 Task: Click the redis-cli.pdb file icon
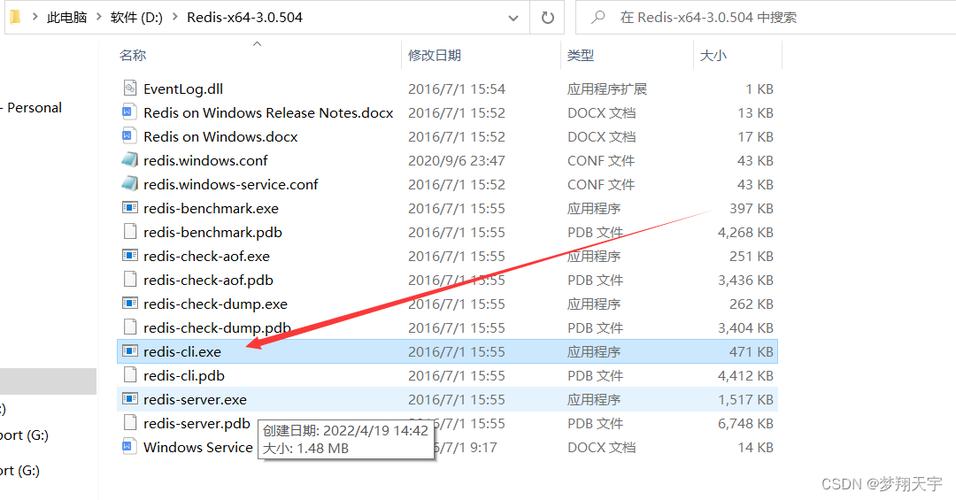(129, 375)
